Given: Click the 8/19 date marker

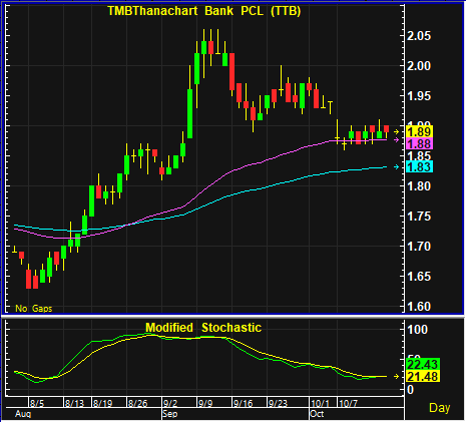Looking at the screenshot, I should click(102, 404).
